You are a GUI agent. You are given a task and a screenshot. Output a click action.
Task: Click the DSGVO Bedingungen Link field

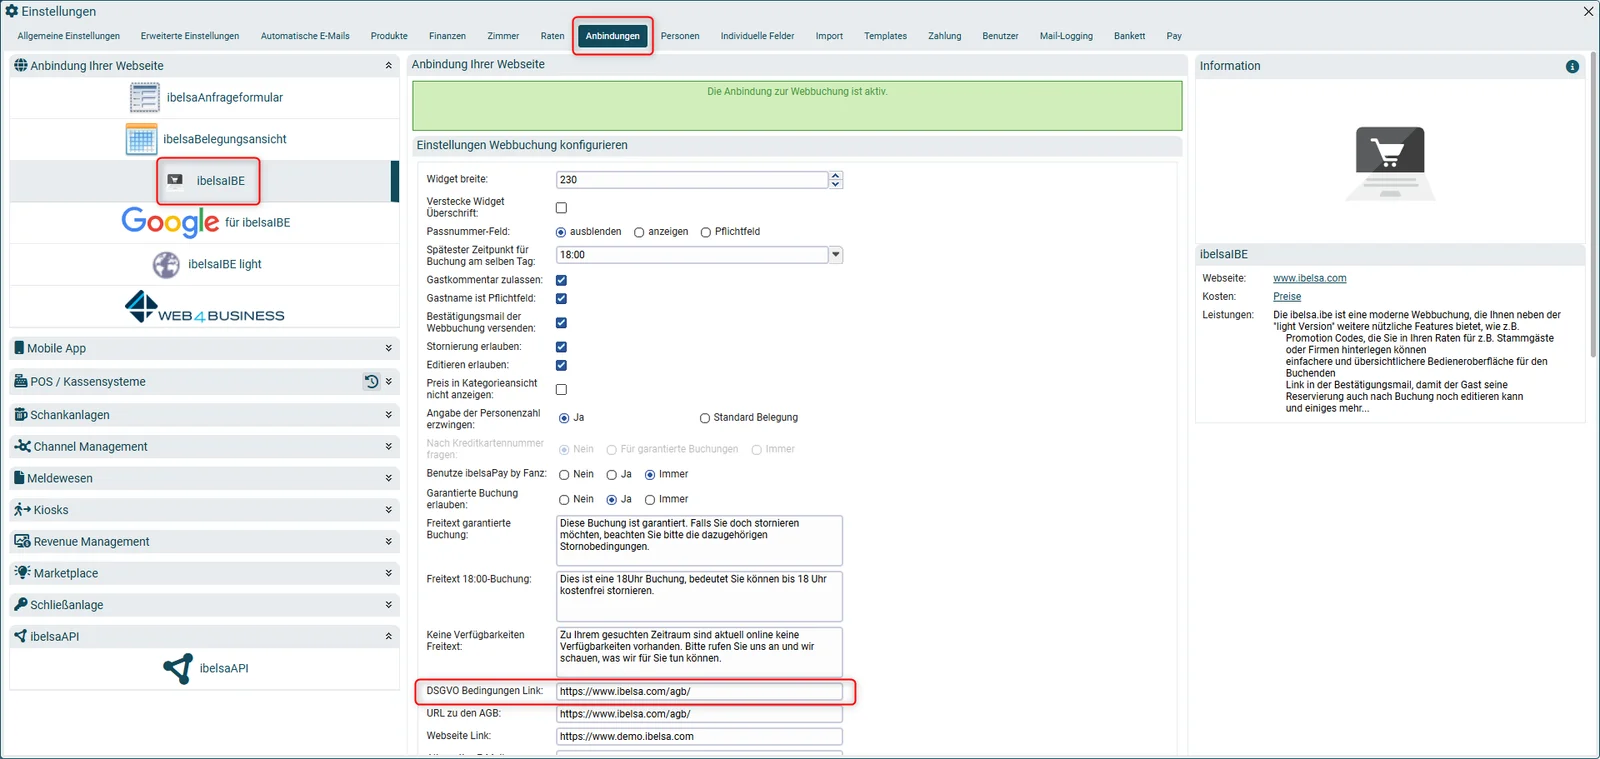coord(699,691)
